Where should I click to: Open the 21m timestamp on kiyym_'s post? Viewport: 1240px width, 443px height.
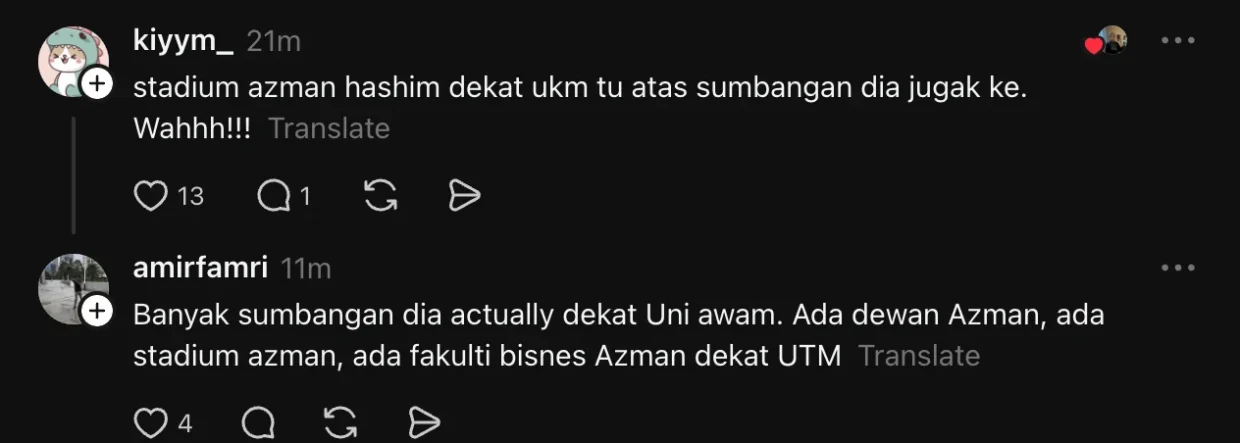tap(274, 42)
